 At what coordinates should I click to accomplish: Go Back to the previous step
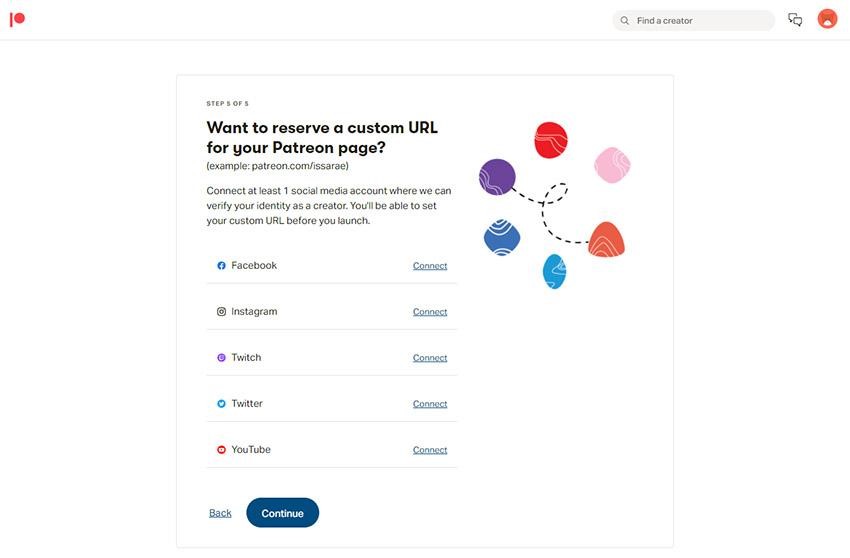point(220,513)
